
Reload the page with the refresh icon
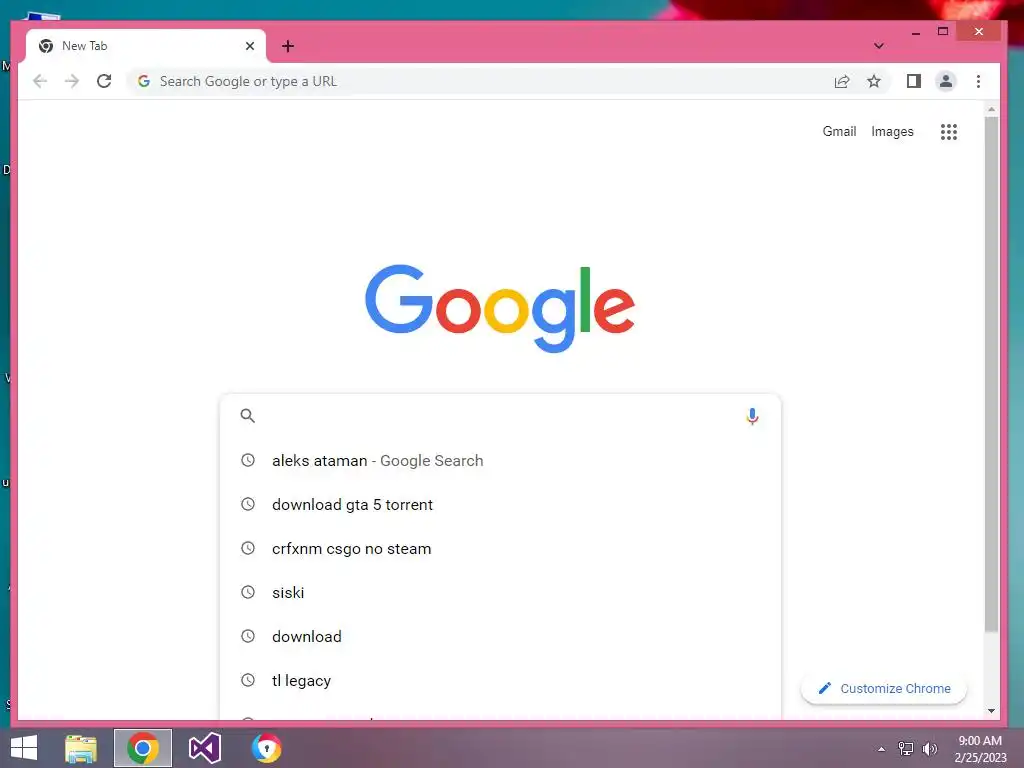[104, 81]
